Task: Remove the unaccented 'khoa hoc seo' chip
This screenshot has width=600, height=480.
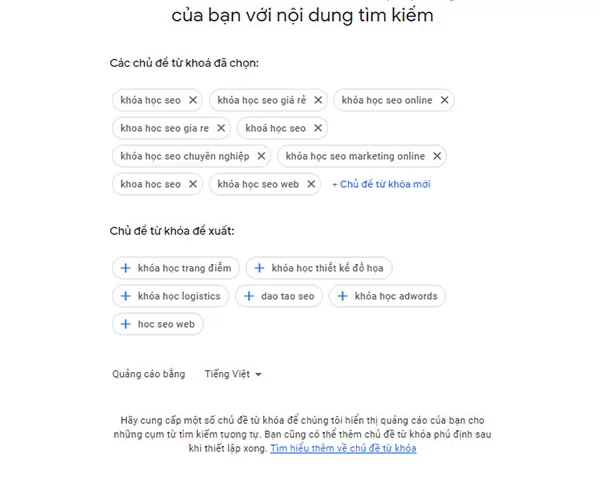Action: click(193, 184)
